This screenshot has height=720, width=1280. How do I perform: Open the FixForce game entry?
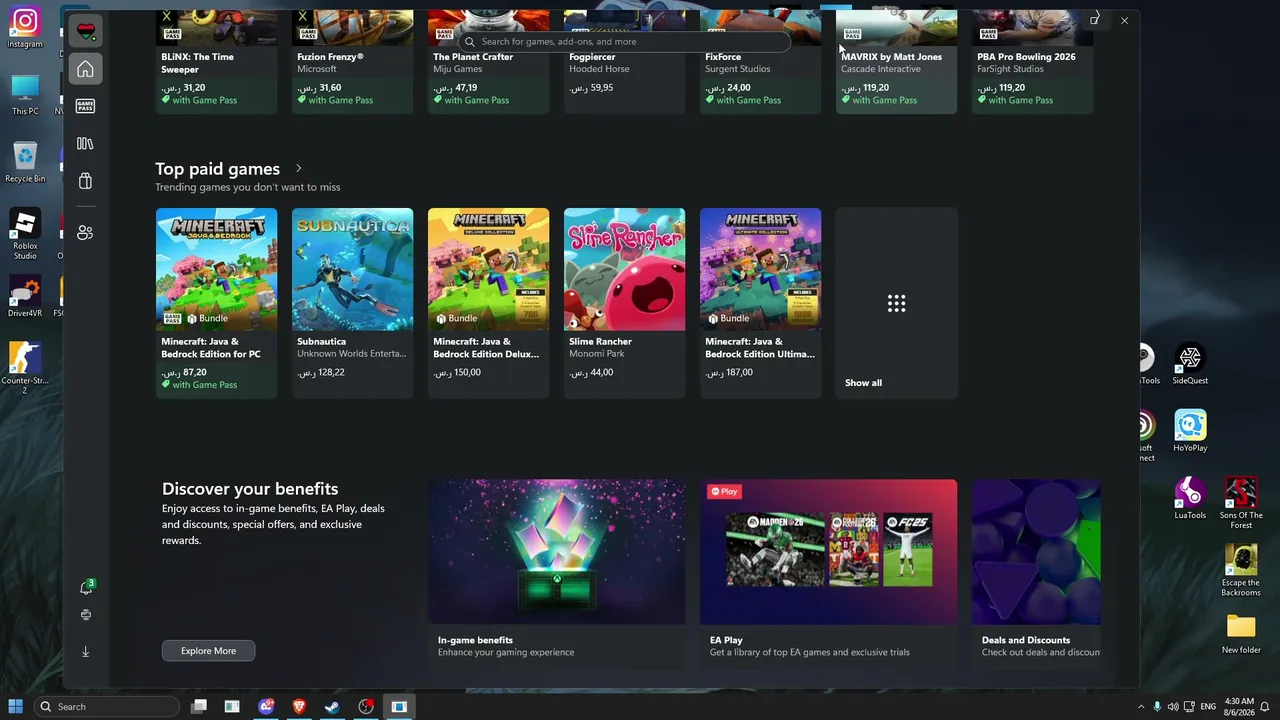click(760, 62)
